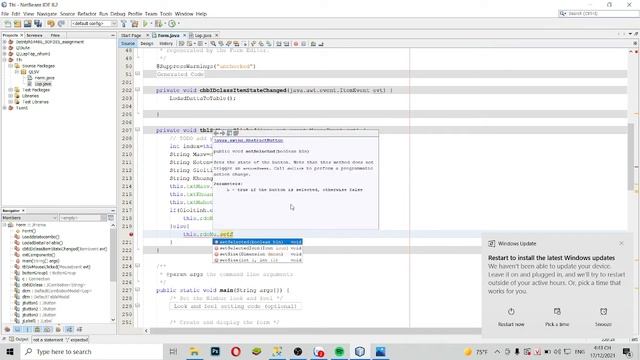This screenshot has height=360, width=640.
Task: Expand the first project node in Projects tree
Action: (5, 42)
